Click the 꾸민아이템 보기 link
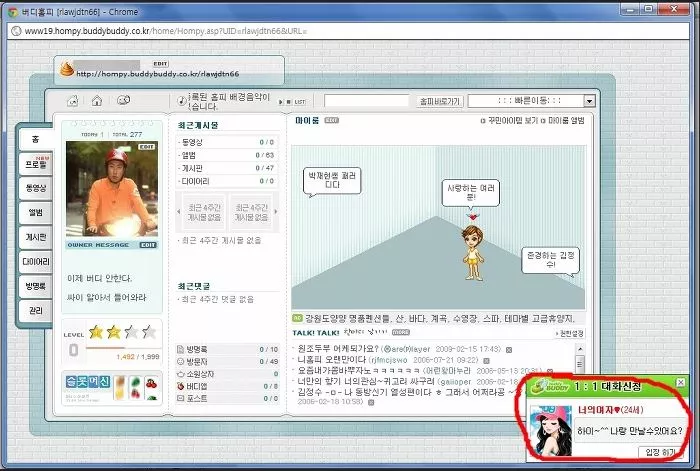 click(509, 121)
